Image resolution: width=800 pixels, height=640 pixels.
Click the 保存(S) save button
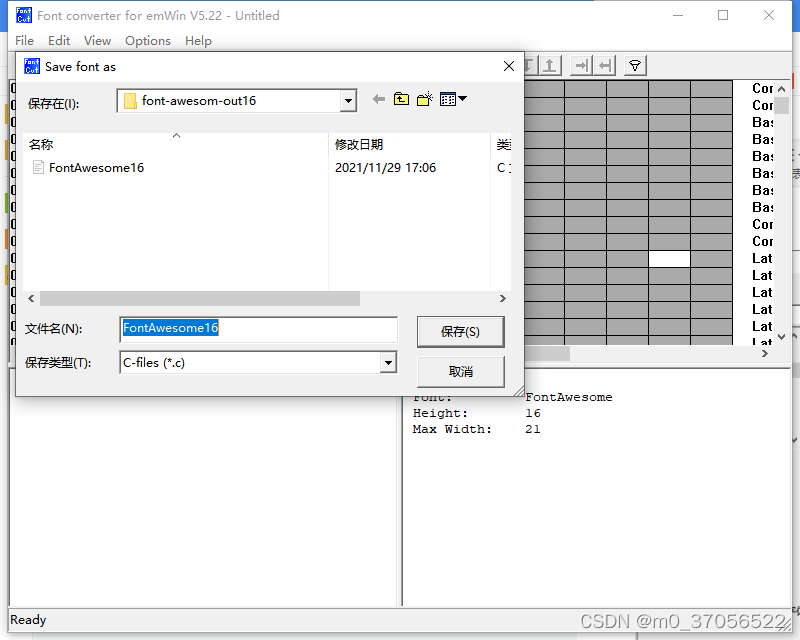pos(461,332)
